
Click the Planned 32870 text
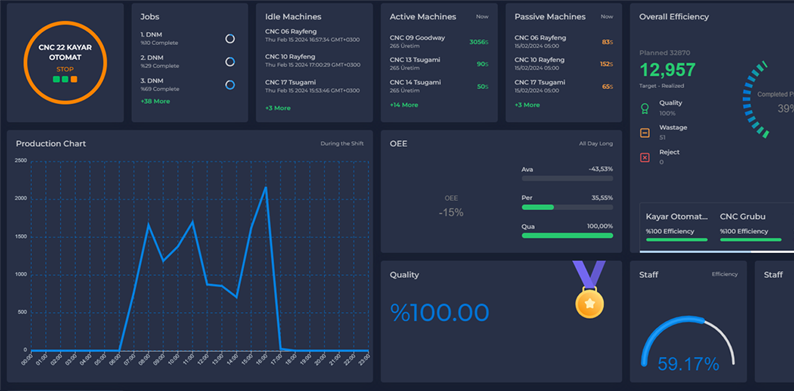tap(664, 53)
